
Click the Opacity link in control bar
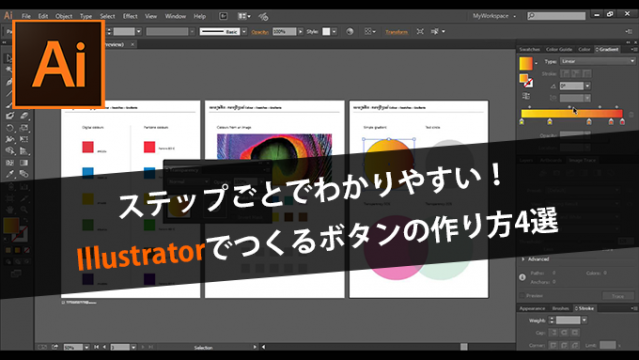click(x=260, y=32)
